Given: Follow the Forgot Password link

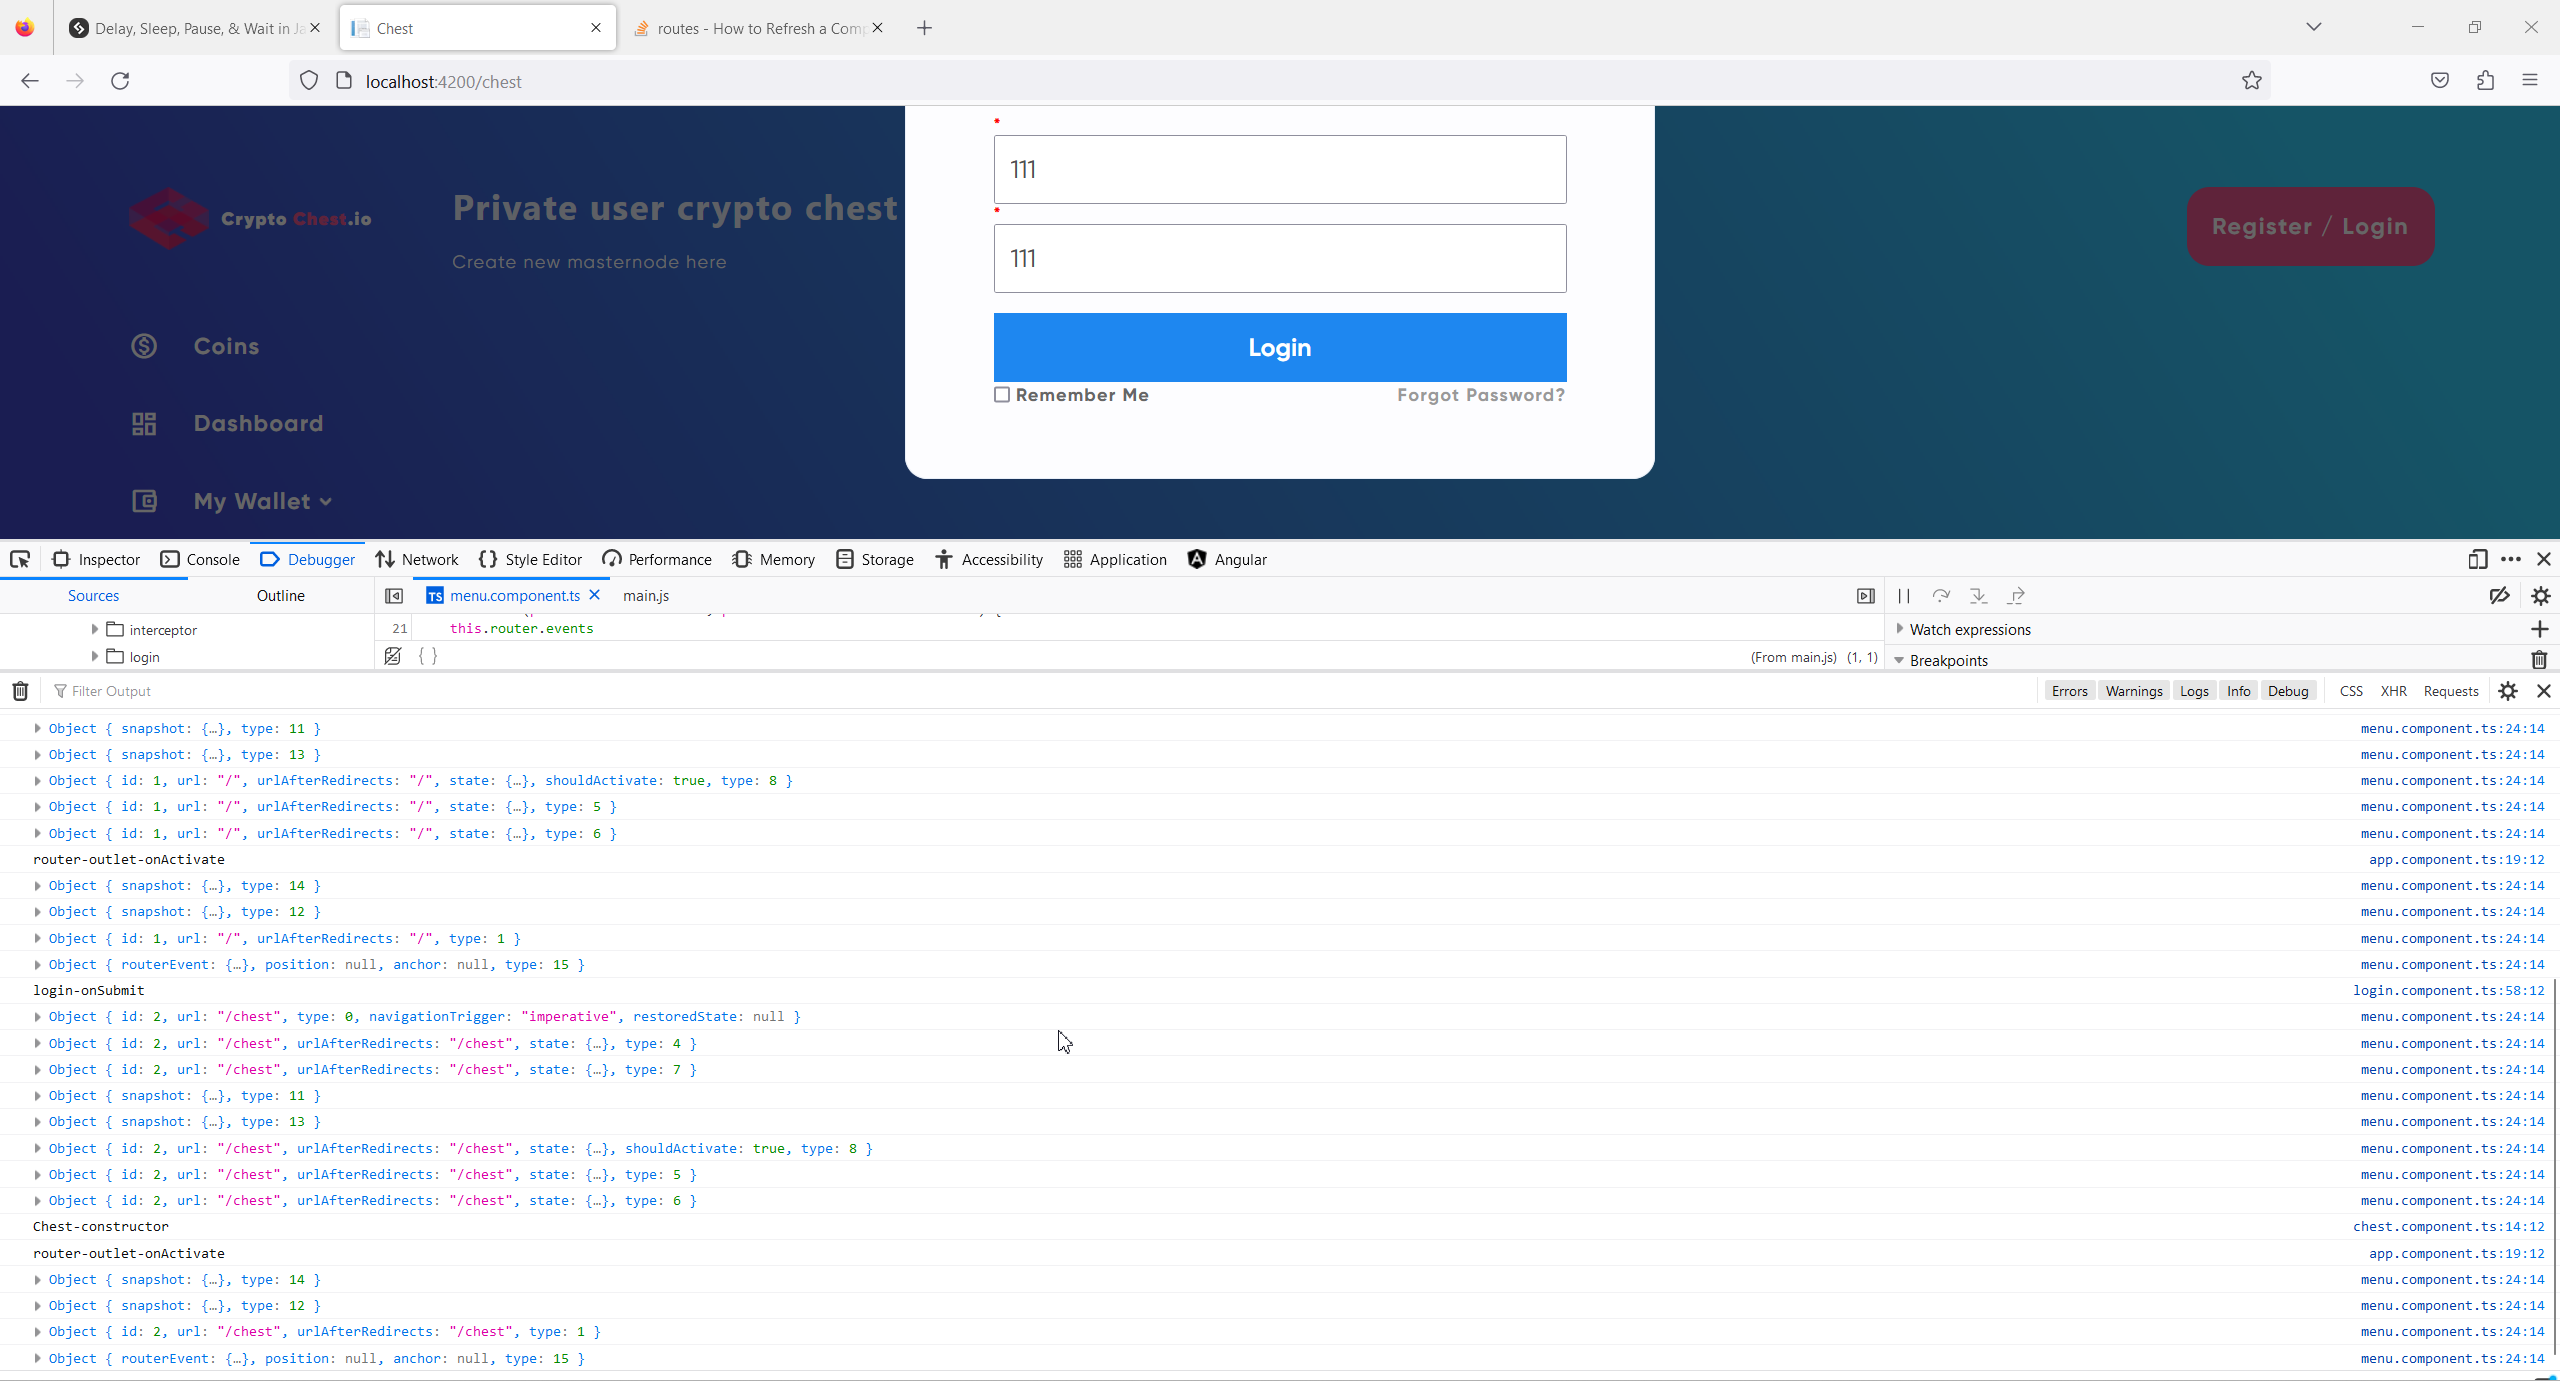Looking at the screenshot, I should point(1480,395).
